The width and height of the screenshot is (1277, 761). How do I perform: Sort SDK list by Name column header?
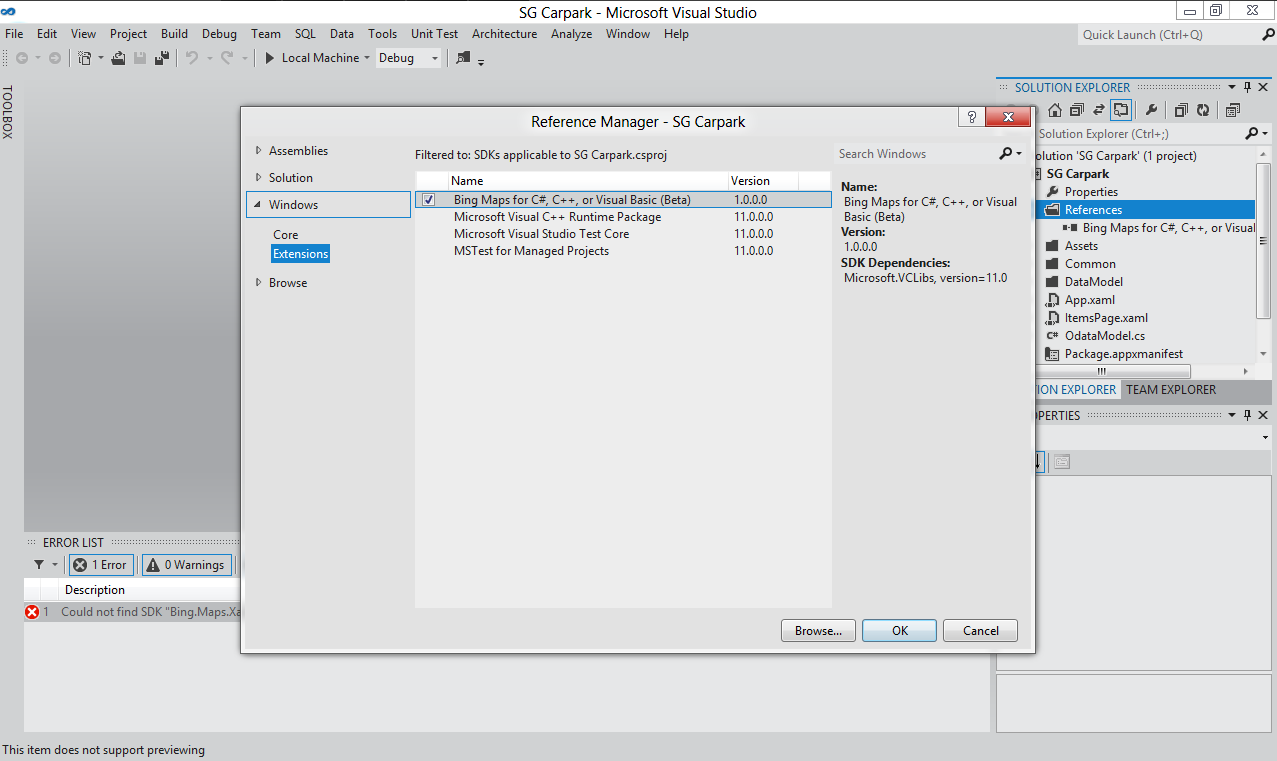tap(587, 181)
